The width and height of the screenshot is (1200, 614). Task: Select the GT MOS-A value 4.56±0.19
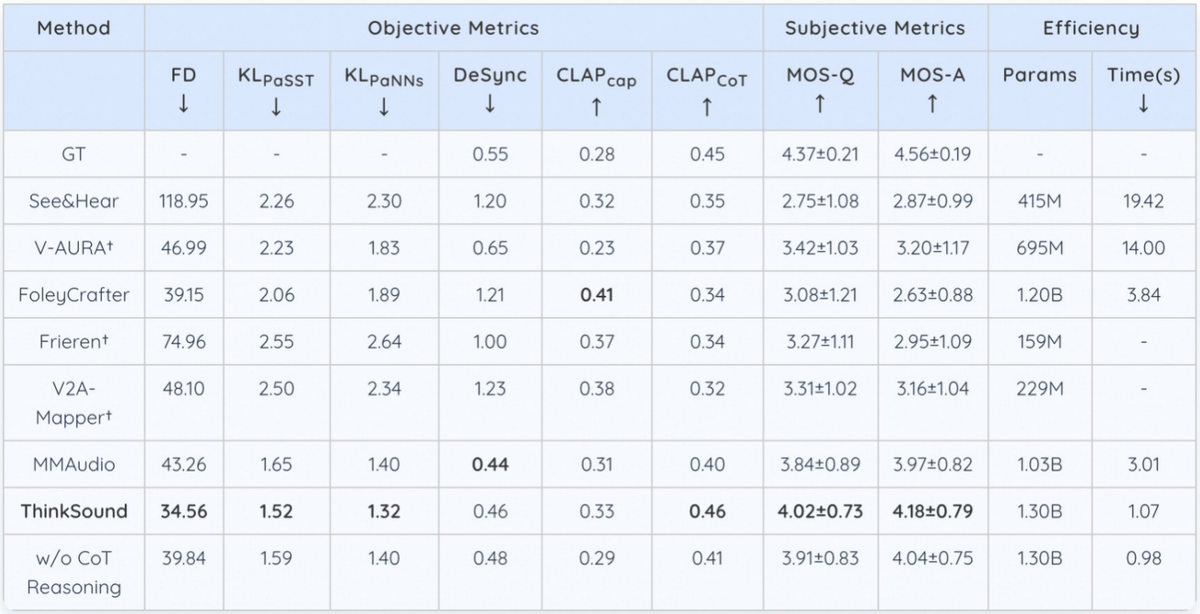click(x=932, y=155)
